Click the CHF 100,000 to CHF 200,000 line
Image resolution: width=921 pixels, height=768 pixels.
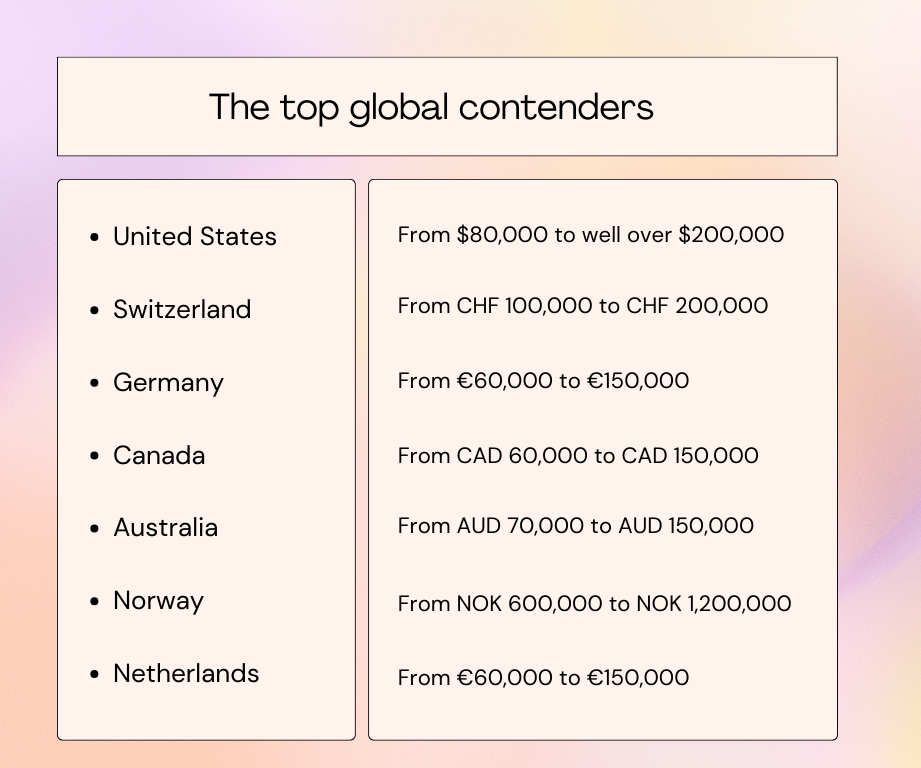pos(583,306)
